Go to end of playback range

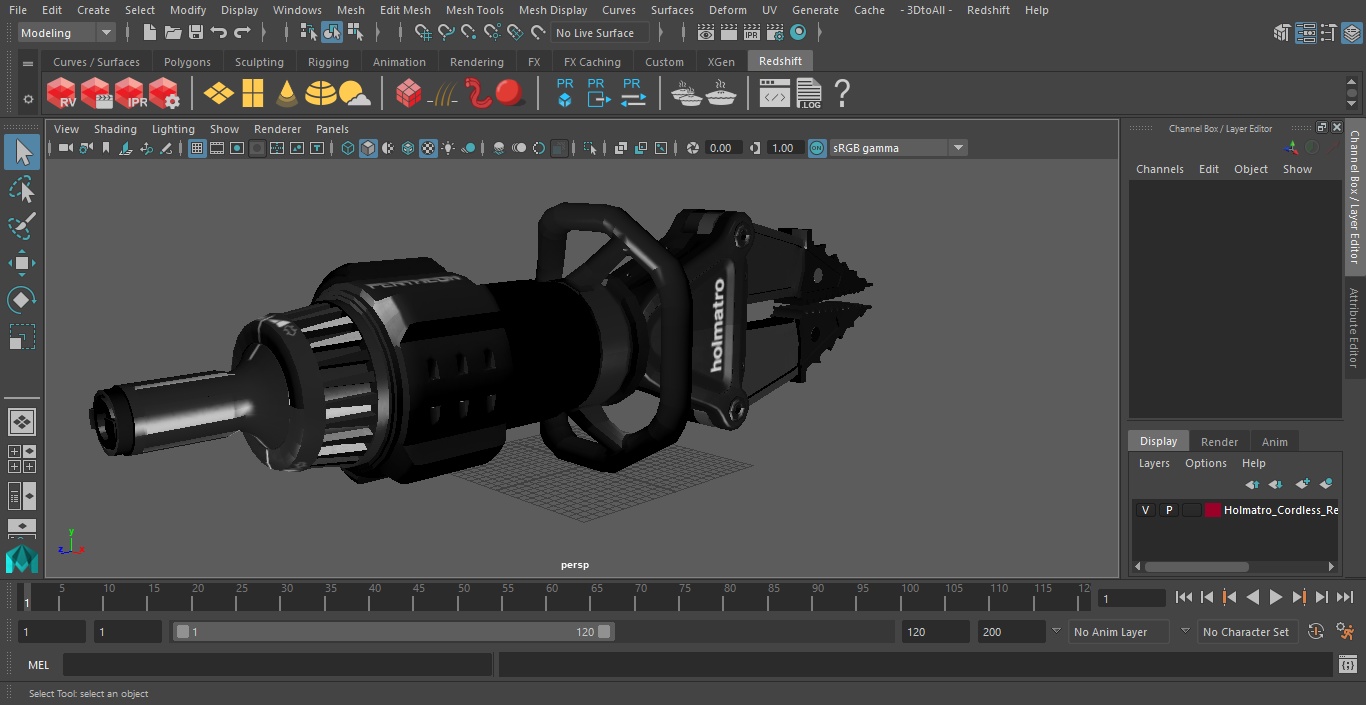1345,597
